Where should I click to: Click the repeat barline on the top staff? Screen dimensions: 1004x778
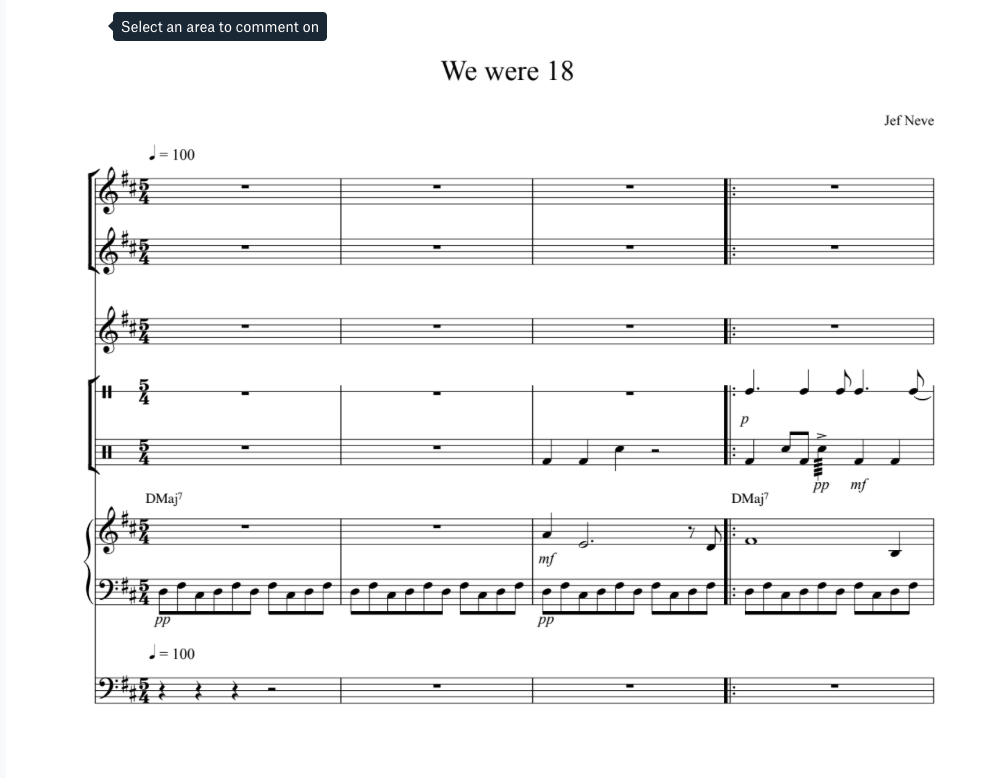click(x=729, y=191)
